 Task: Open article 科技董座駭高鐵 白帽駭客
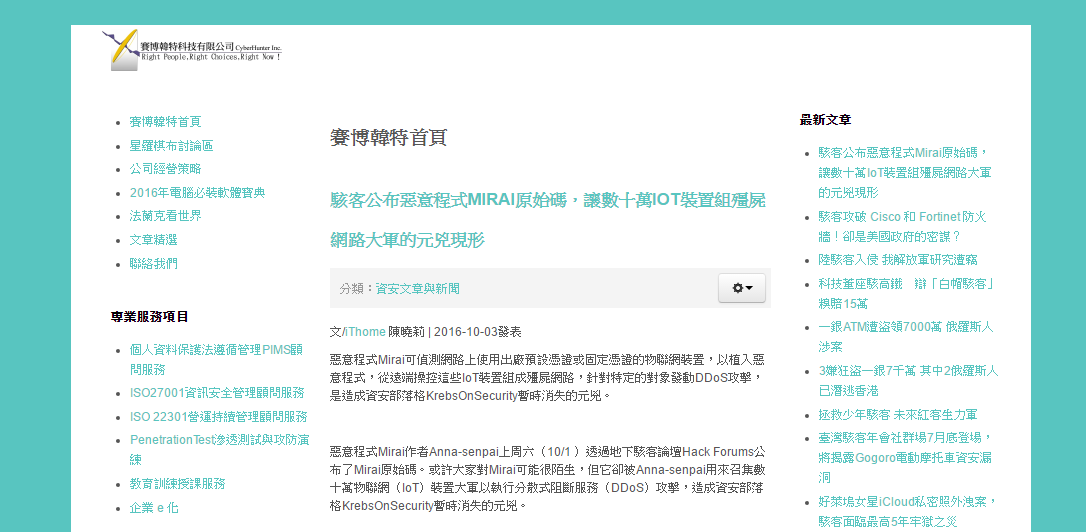[x=907, y=294]
